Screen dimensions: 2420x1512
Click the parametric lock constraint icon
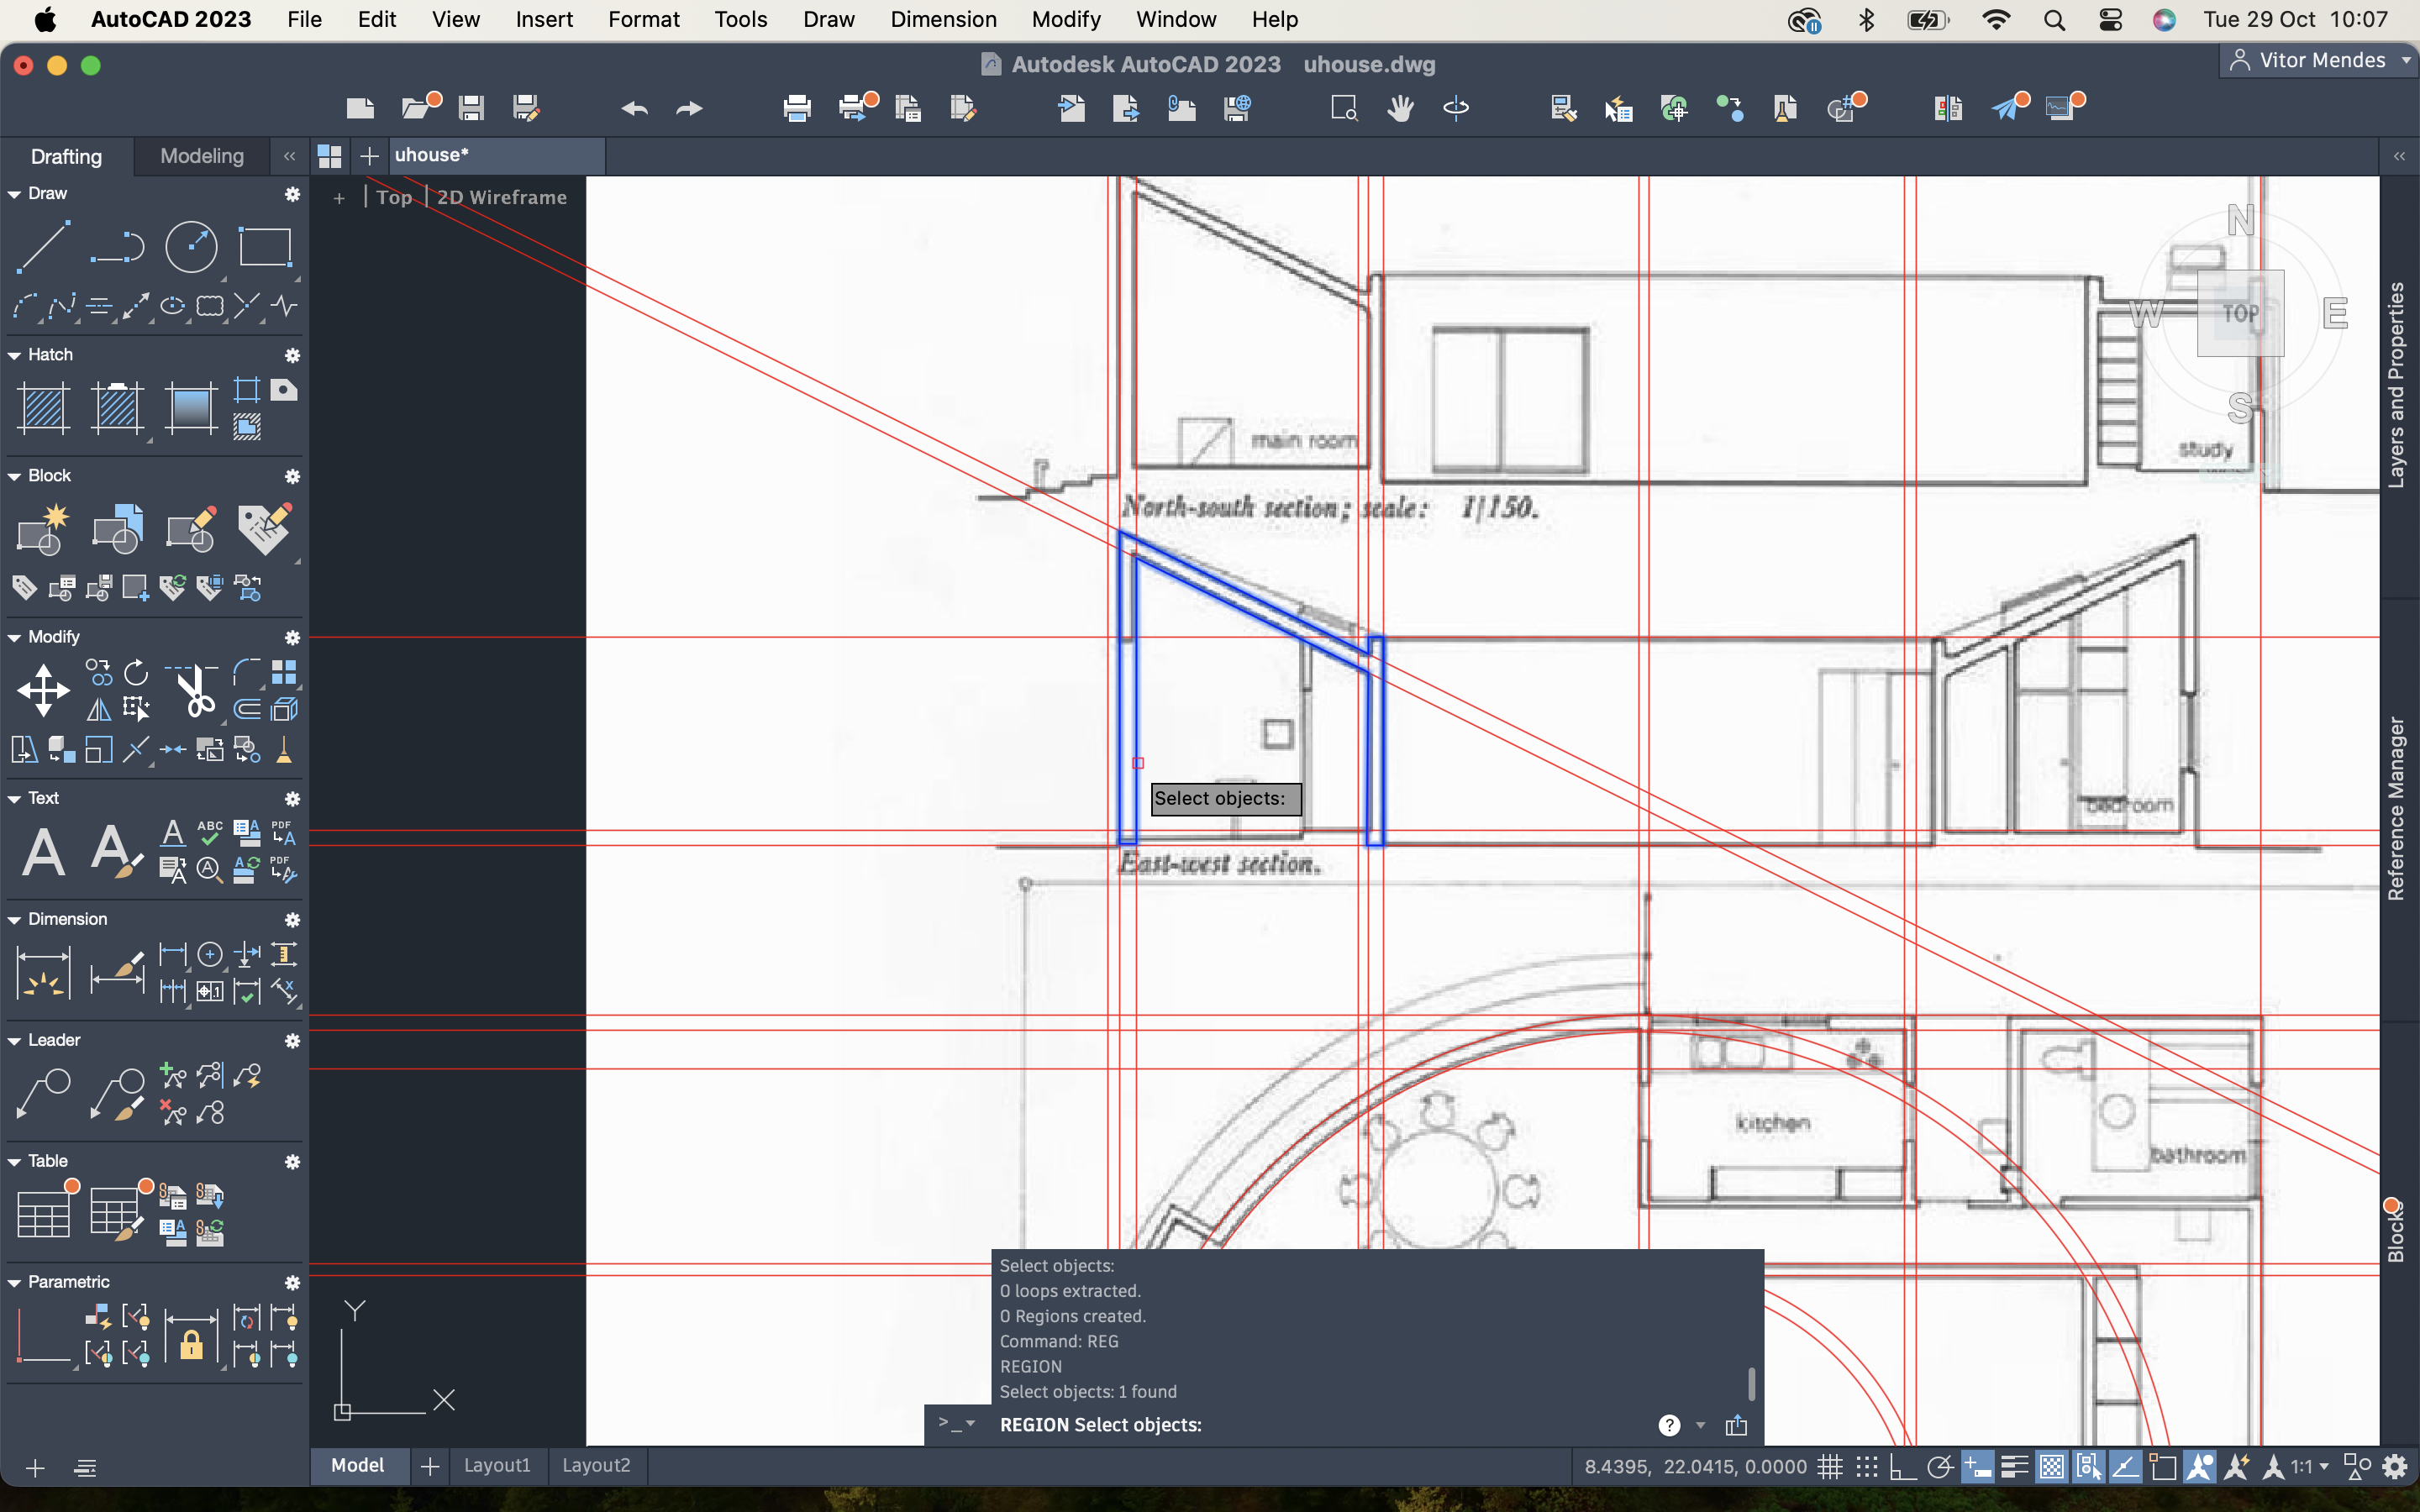coord(191,1338)
